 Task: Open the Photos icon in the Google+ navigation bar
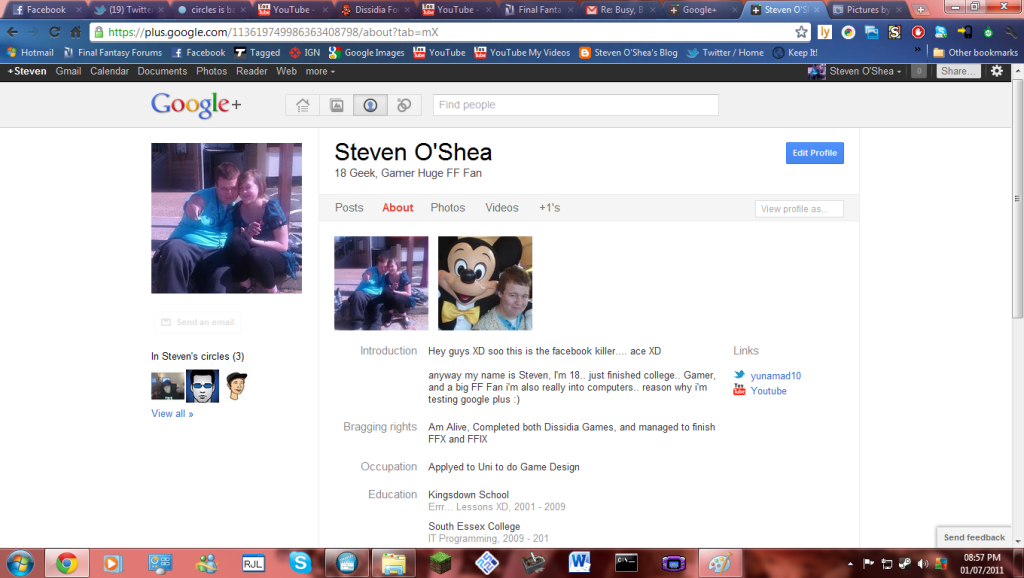point(336,104)
